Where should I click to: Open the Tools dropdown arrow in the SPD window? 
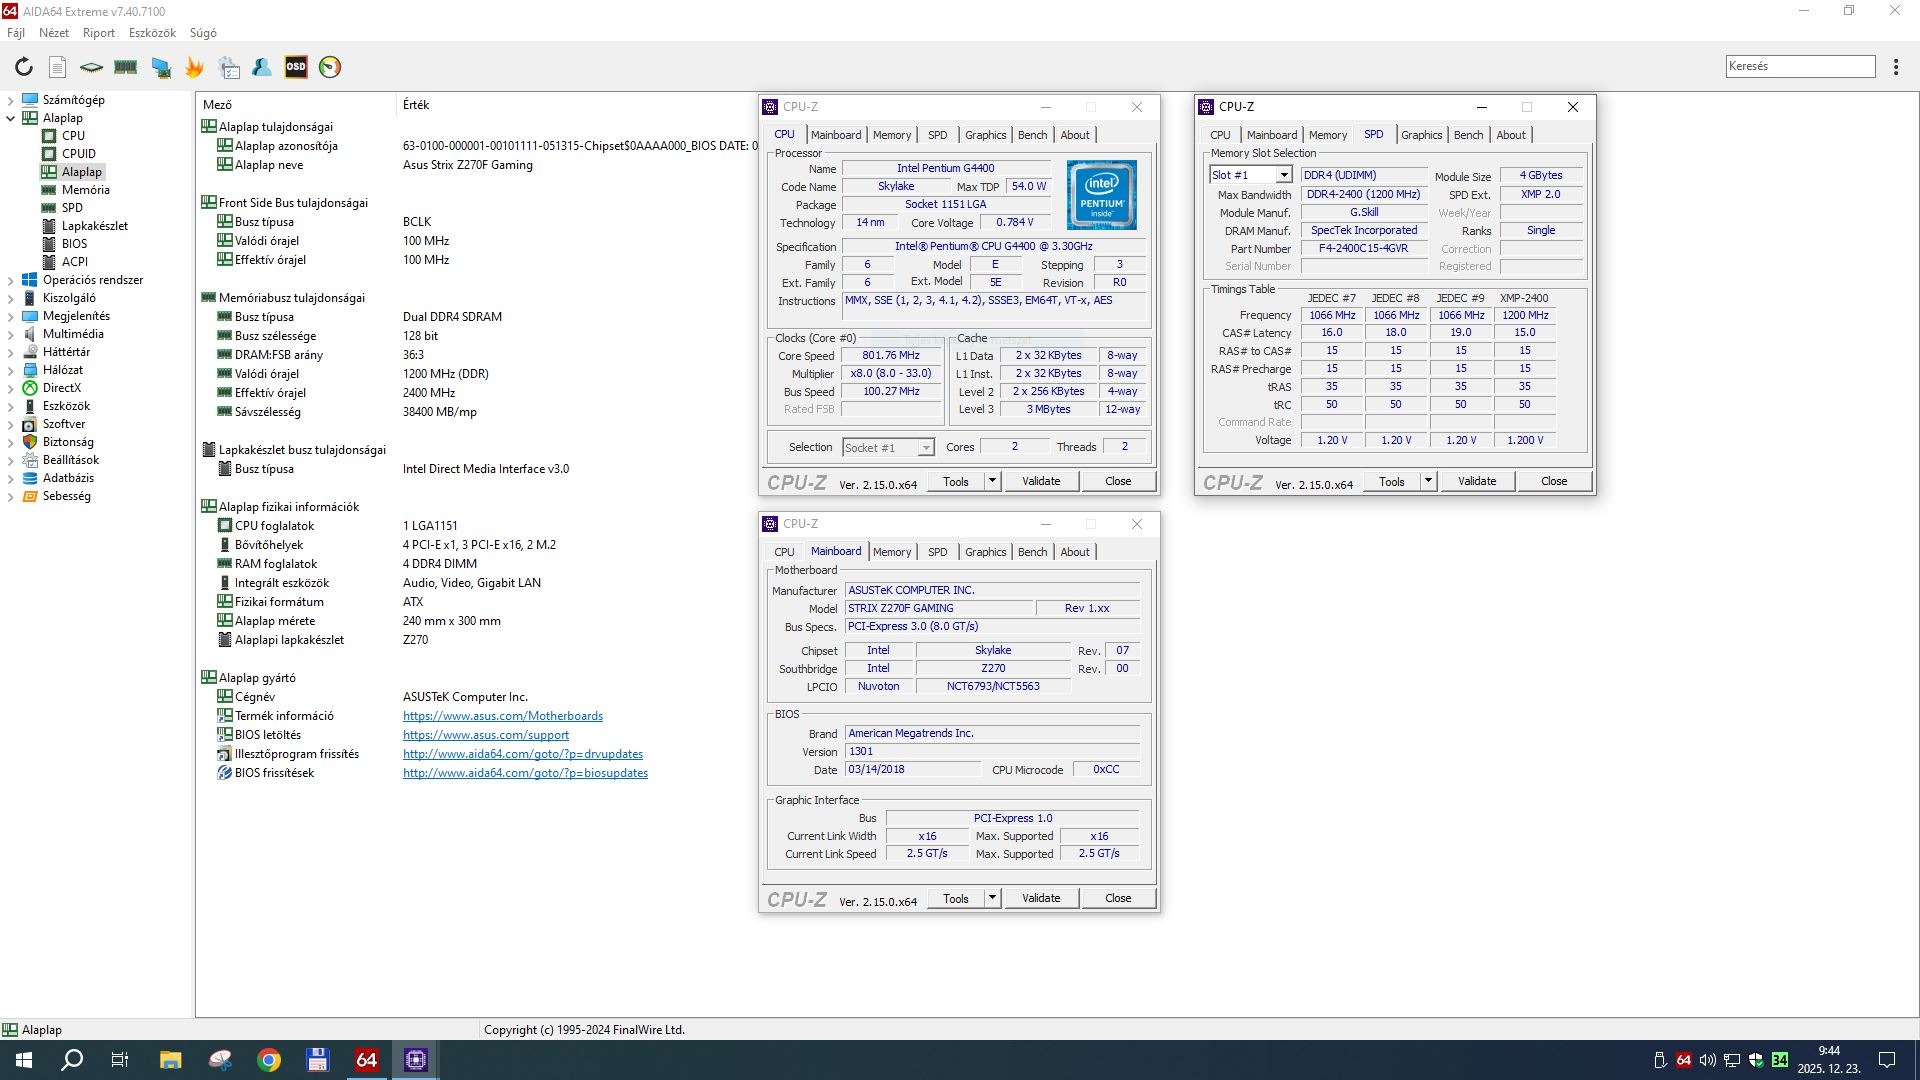(x=1428, y=481)
